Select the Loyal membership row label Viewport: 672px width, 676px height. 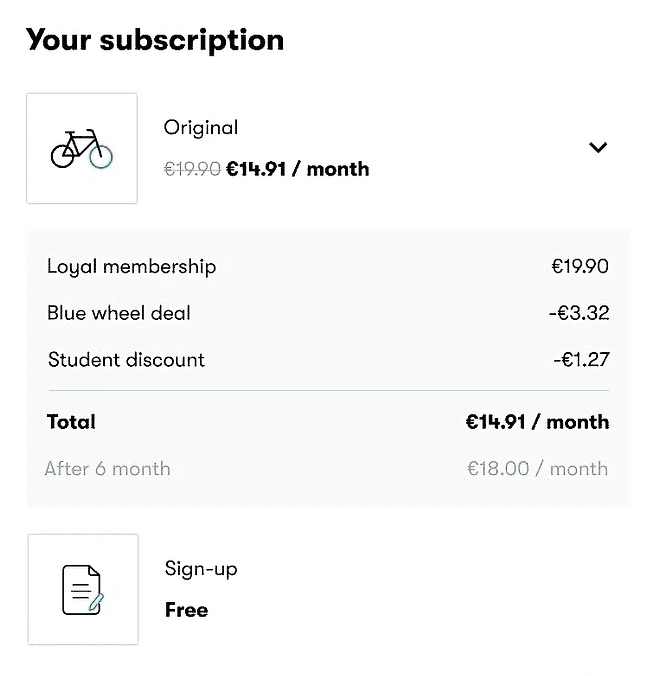pyautogui.click(x=131, y=267)
